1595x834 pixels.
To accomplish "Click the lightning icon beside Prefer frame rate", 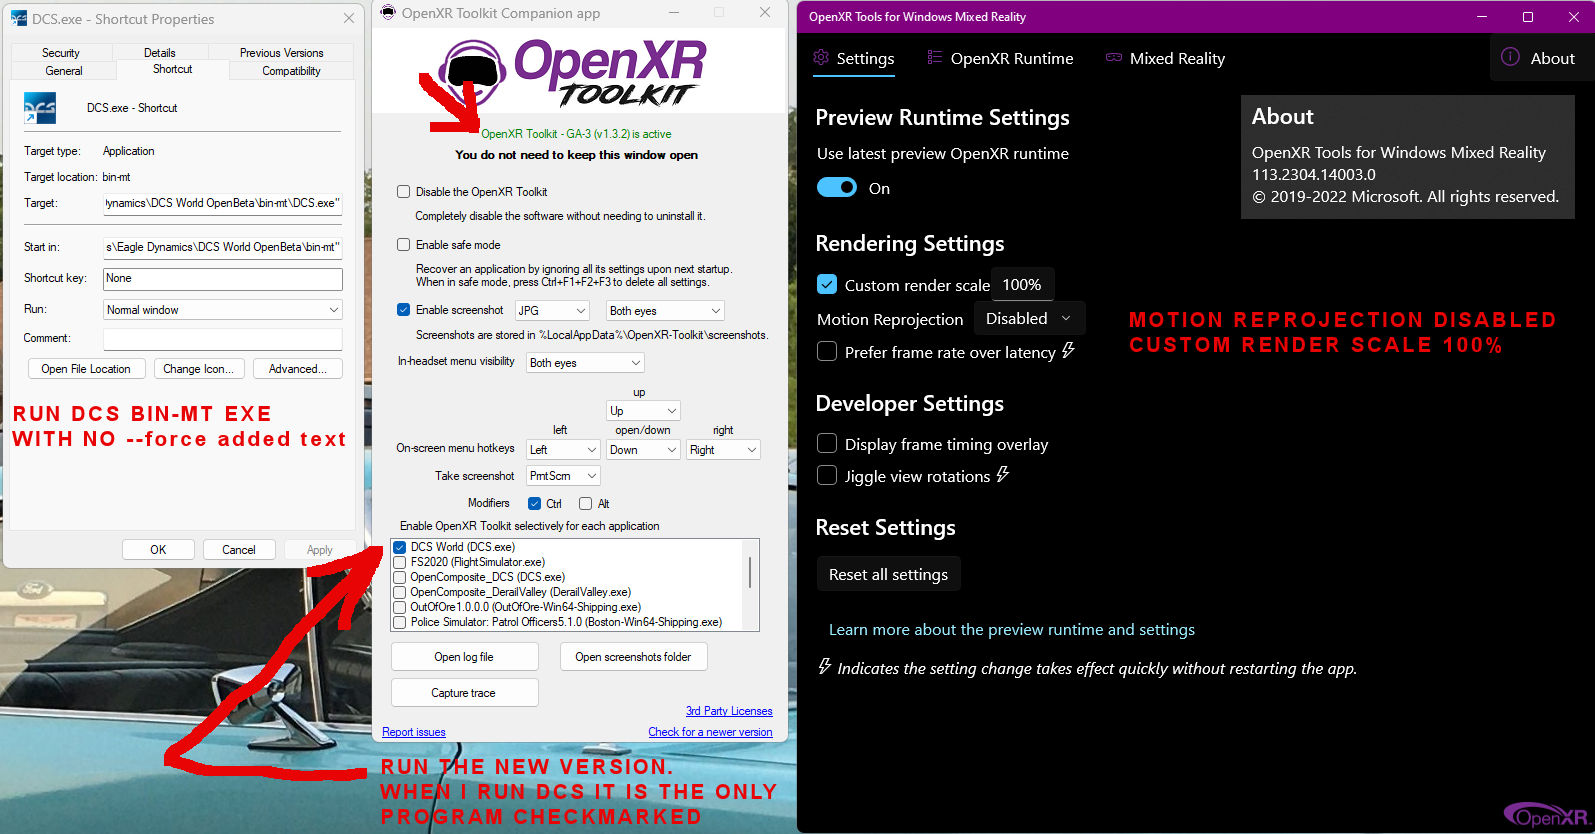I will click(x=1068, y=351).
